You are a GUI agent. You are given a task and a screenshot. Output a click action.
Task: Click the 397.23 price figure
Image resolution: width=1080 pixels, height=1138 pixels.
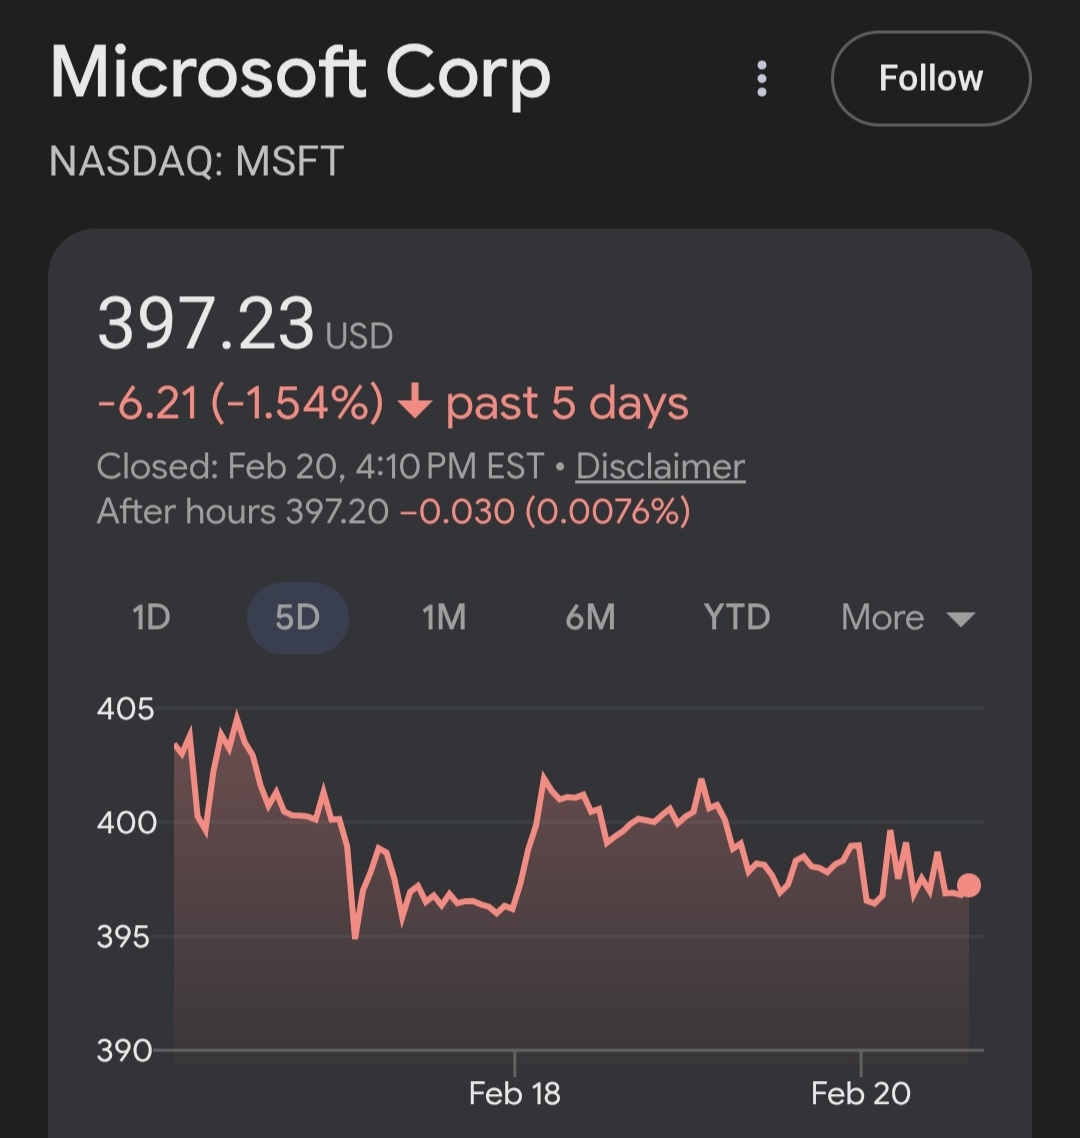point(206,323)
